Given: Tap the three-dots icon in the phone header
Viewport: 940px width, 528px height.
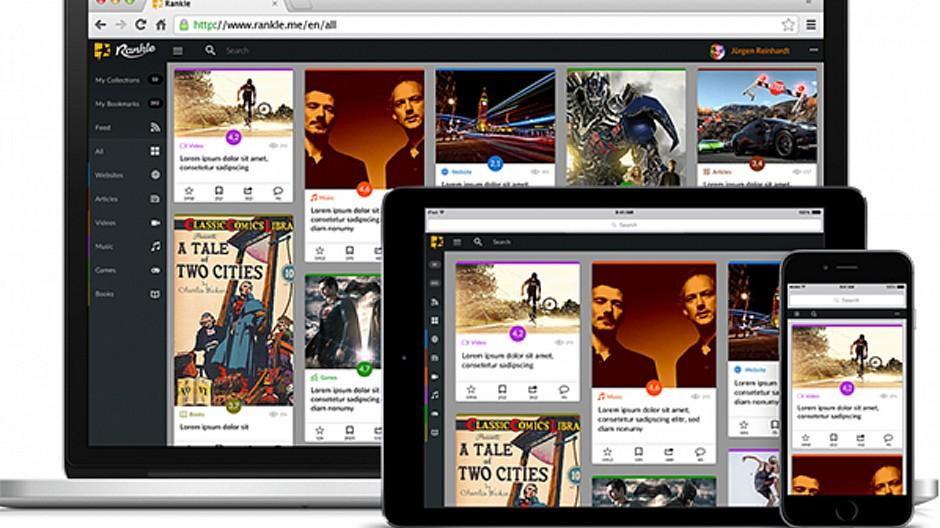Looking at the screenshot, I should (x=896, y=314).
